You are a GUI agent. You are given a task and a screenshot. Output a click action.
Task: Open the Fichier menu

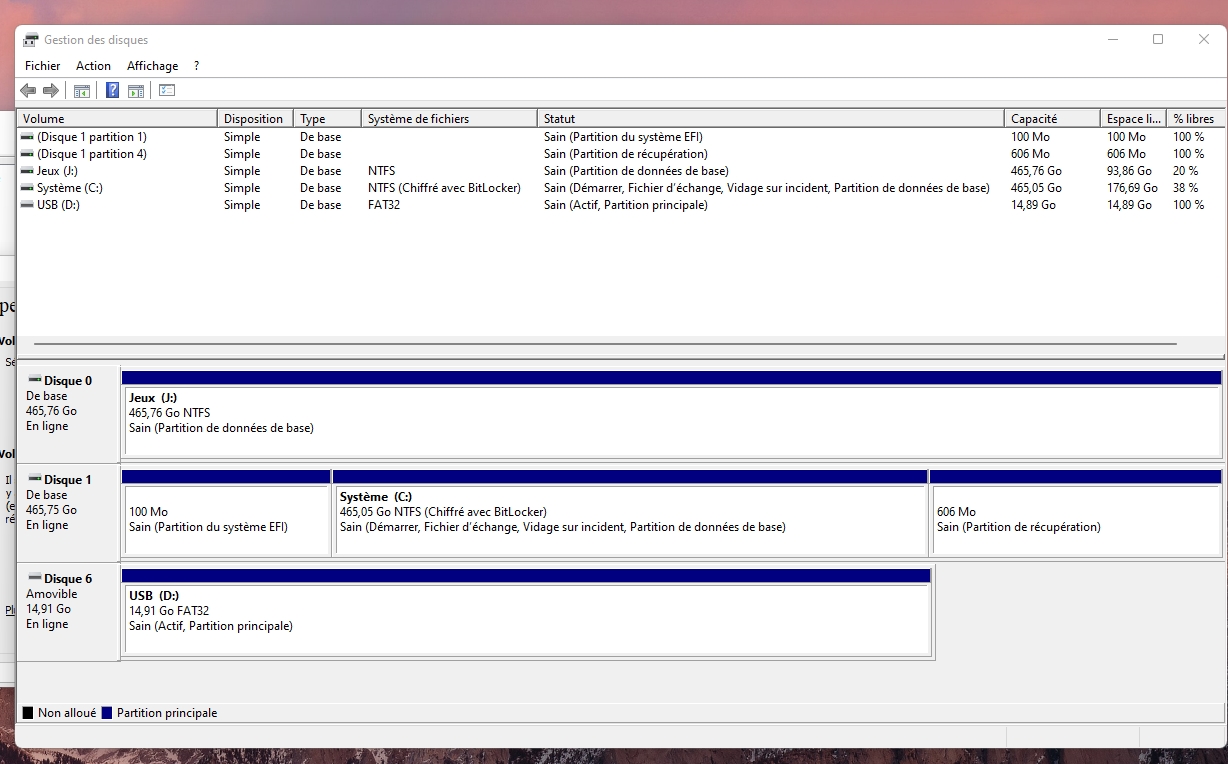click(42, 66)
